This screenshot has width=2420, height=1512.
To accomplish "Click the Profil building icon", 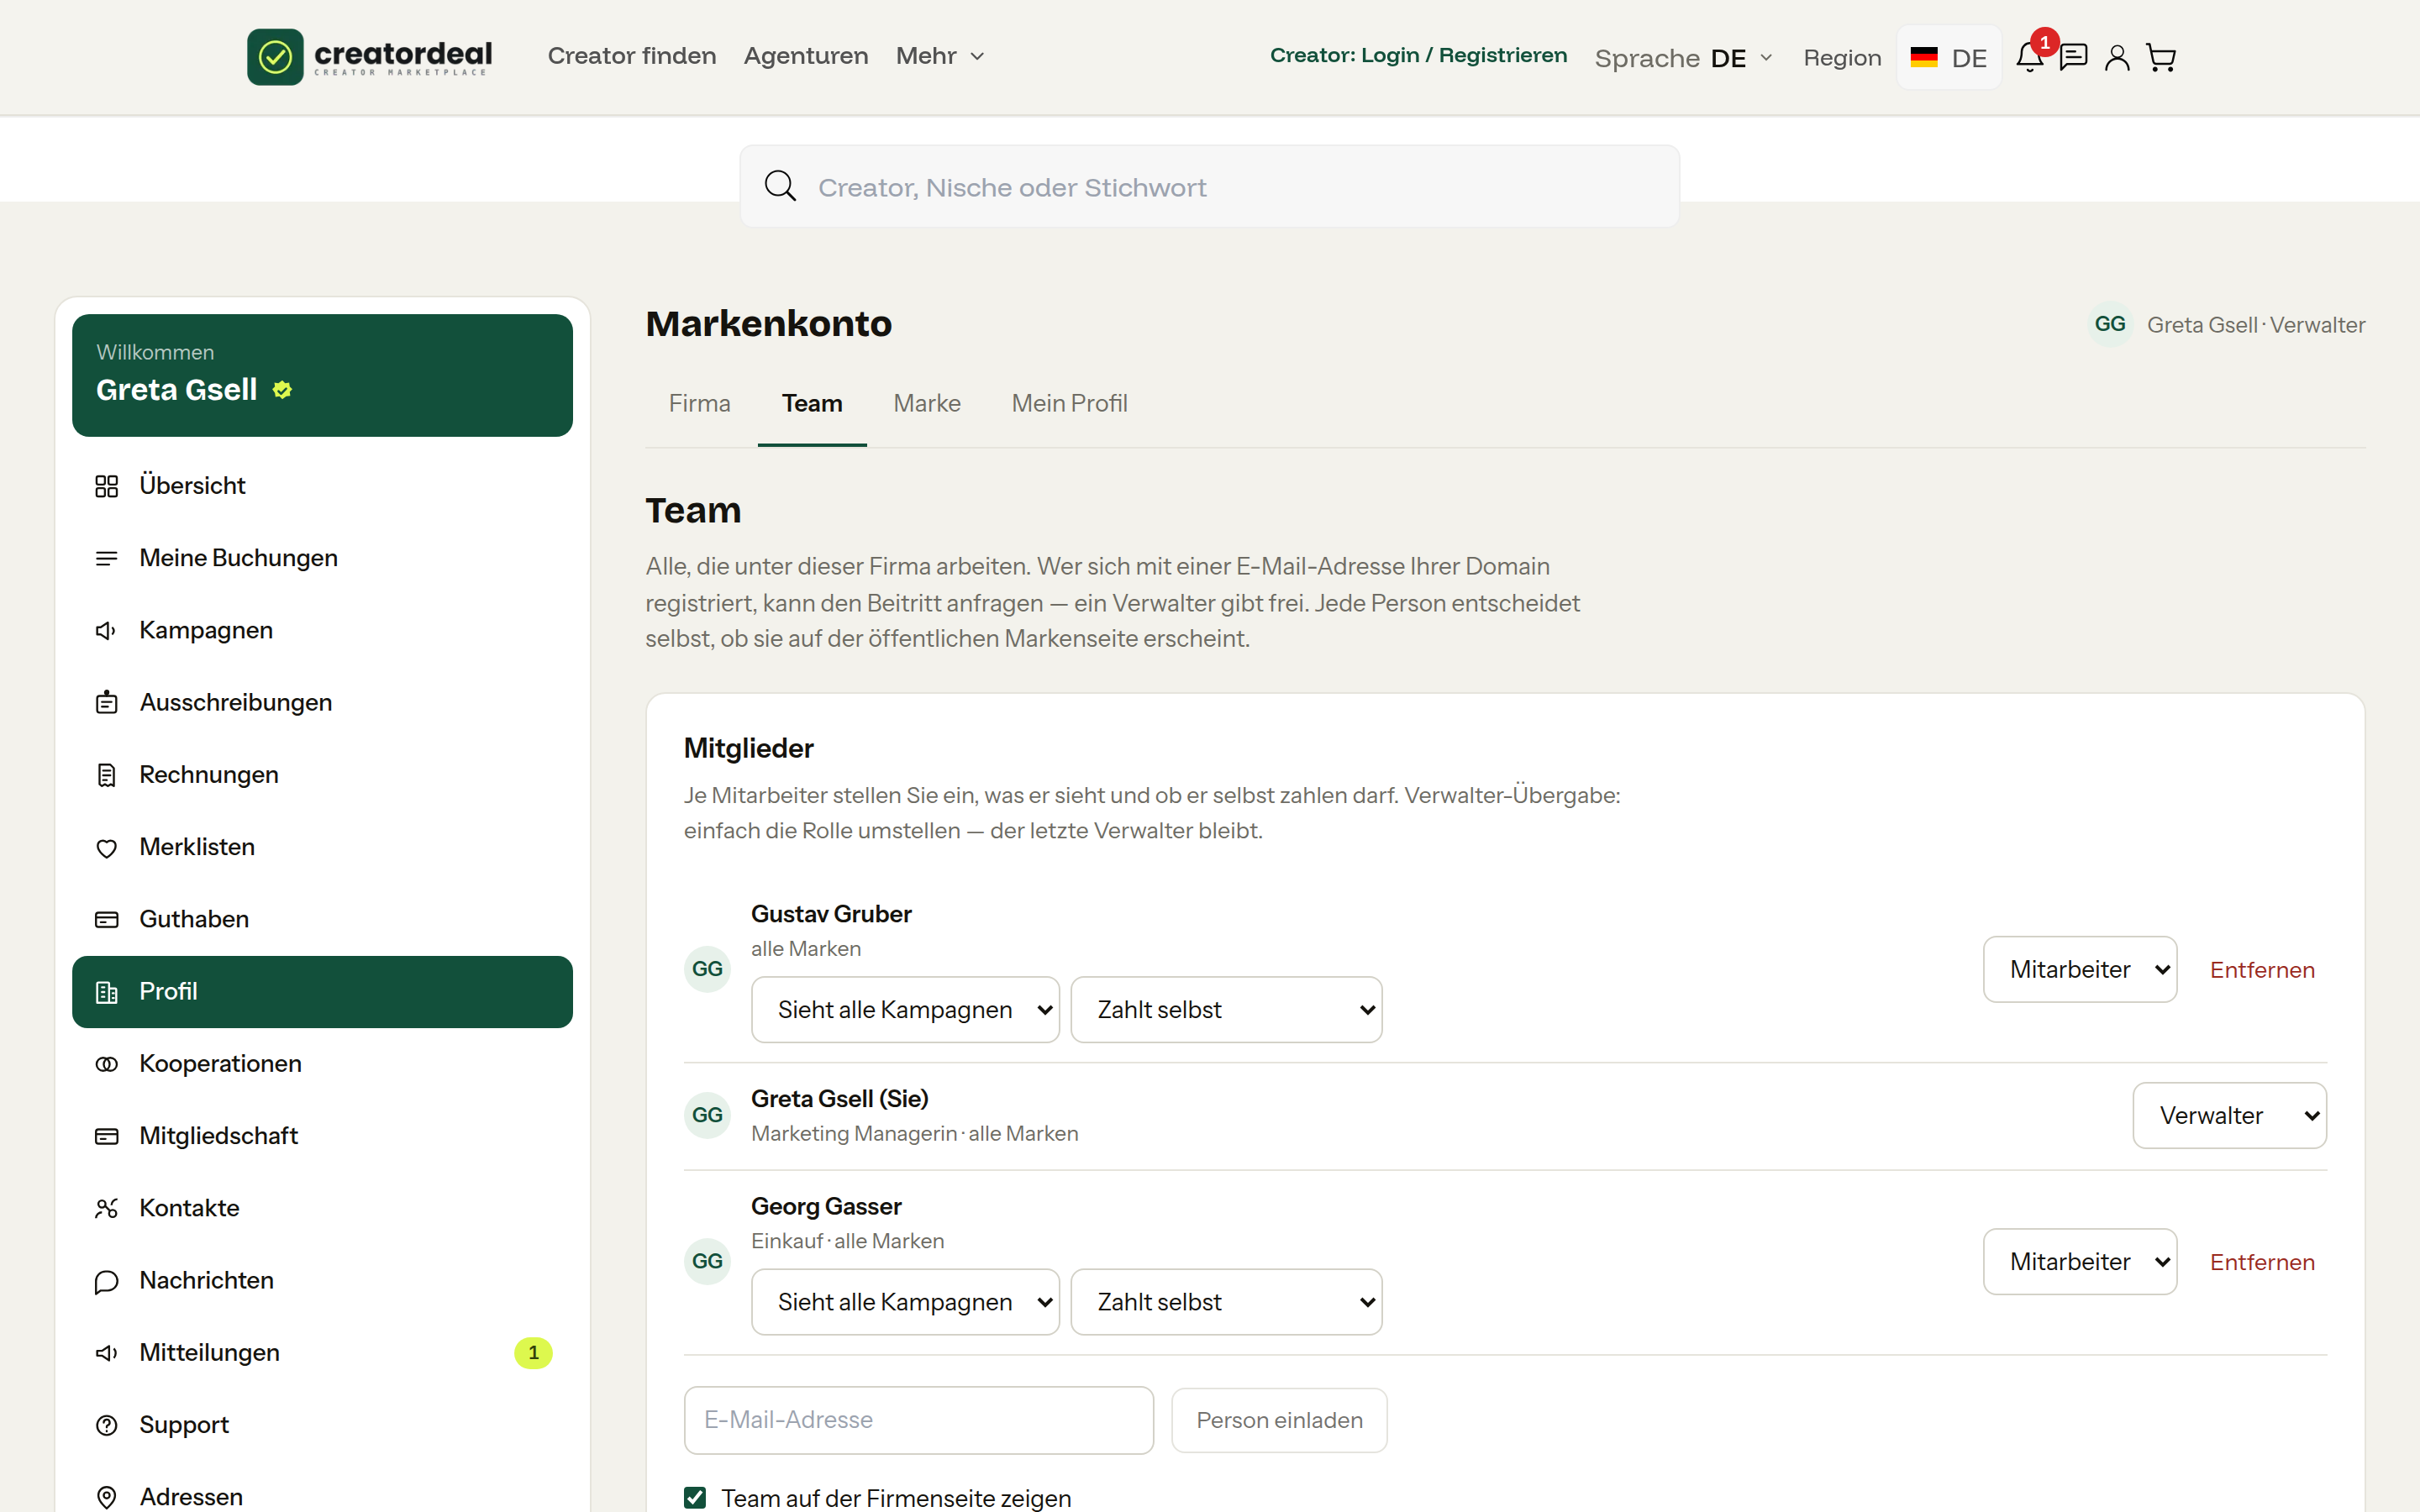I will pyautogui.click(x=107, y=992).
